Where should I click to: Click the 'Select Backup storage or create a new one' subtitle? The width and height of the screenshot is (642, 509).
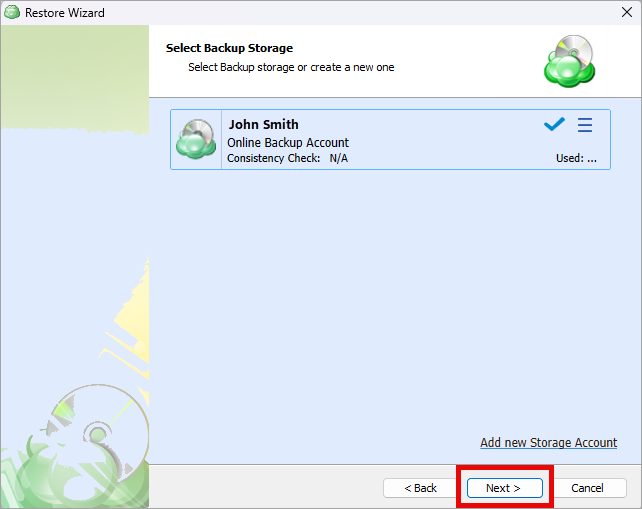[291, 67]
